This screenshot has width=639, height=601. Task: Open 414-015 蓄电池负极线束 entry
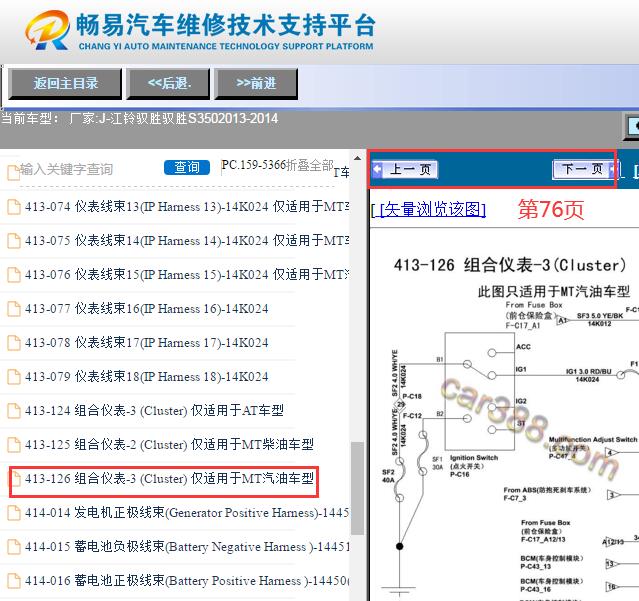pyautogui.click(x=187, y=546)
